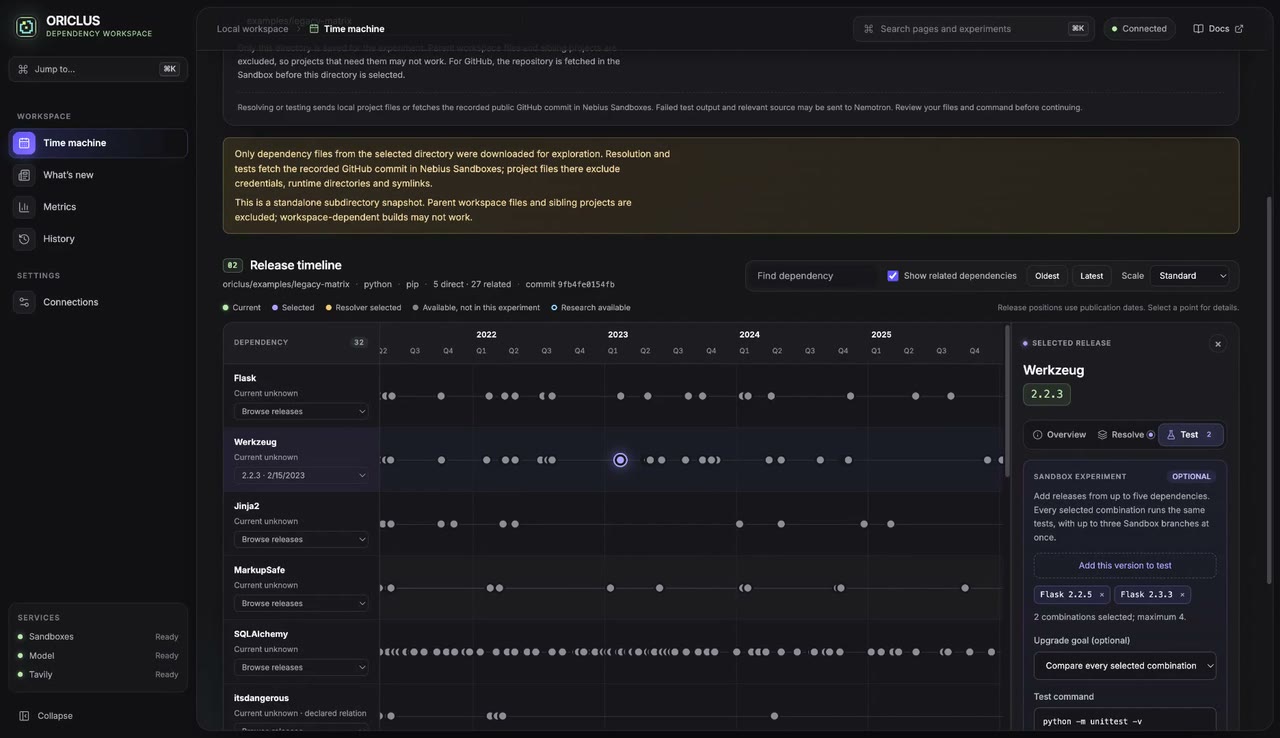Click the History clock icon

pyautogui.click(x=24, y=239)
